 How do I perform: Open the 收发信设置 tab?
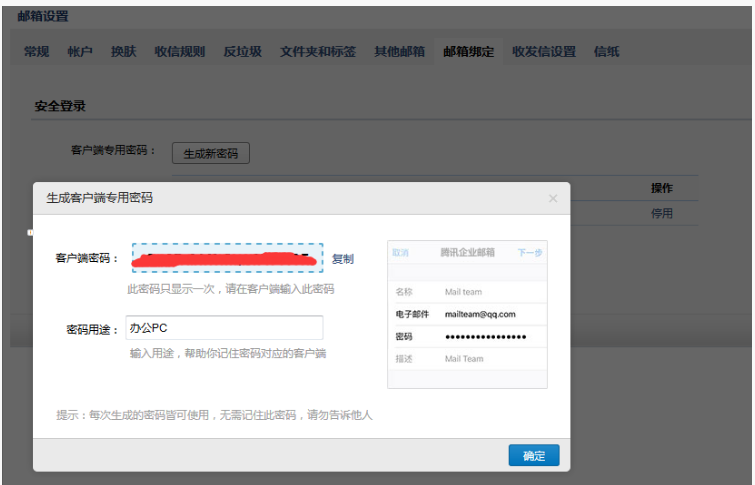click(x=543, y=52)
